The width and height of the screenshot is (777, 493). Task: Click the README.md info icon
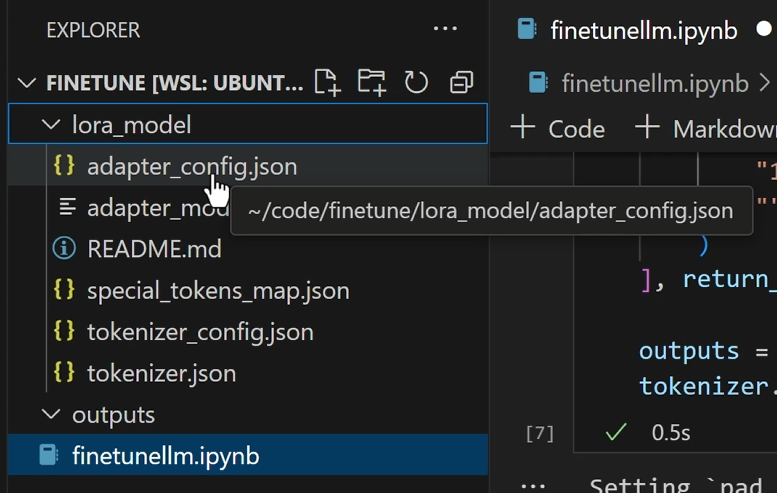click(x=64, y=248)
